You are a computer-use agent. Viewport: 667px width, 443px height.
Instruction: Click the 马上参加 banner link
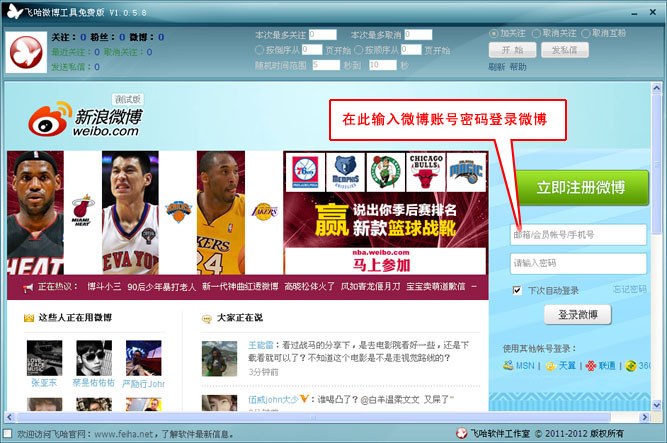tap(381, 265)
